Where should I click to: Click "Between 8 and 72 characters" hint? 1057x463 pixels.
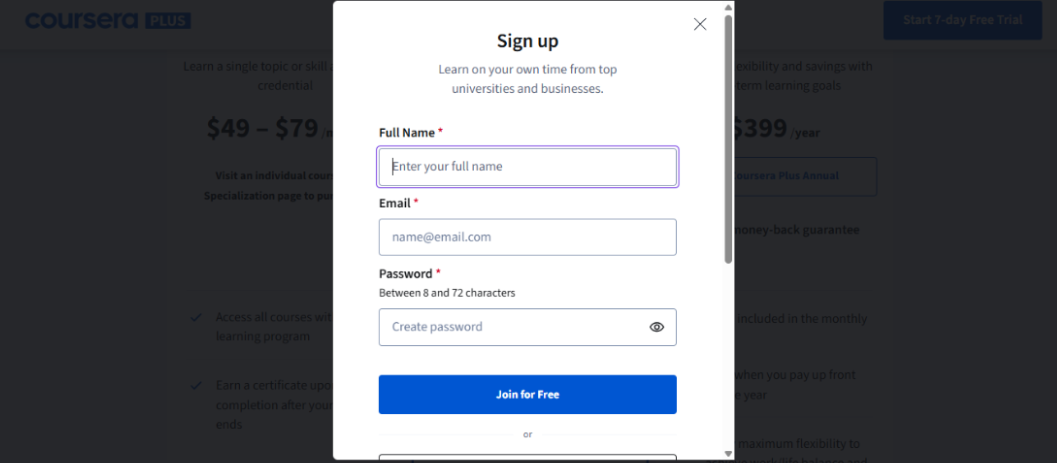[x=447, y=293]
